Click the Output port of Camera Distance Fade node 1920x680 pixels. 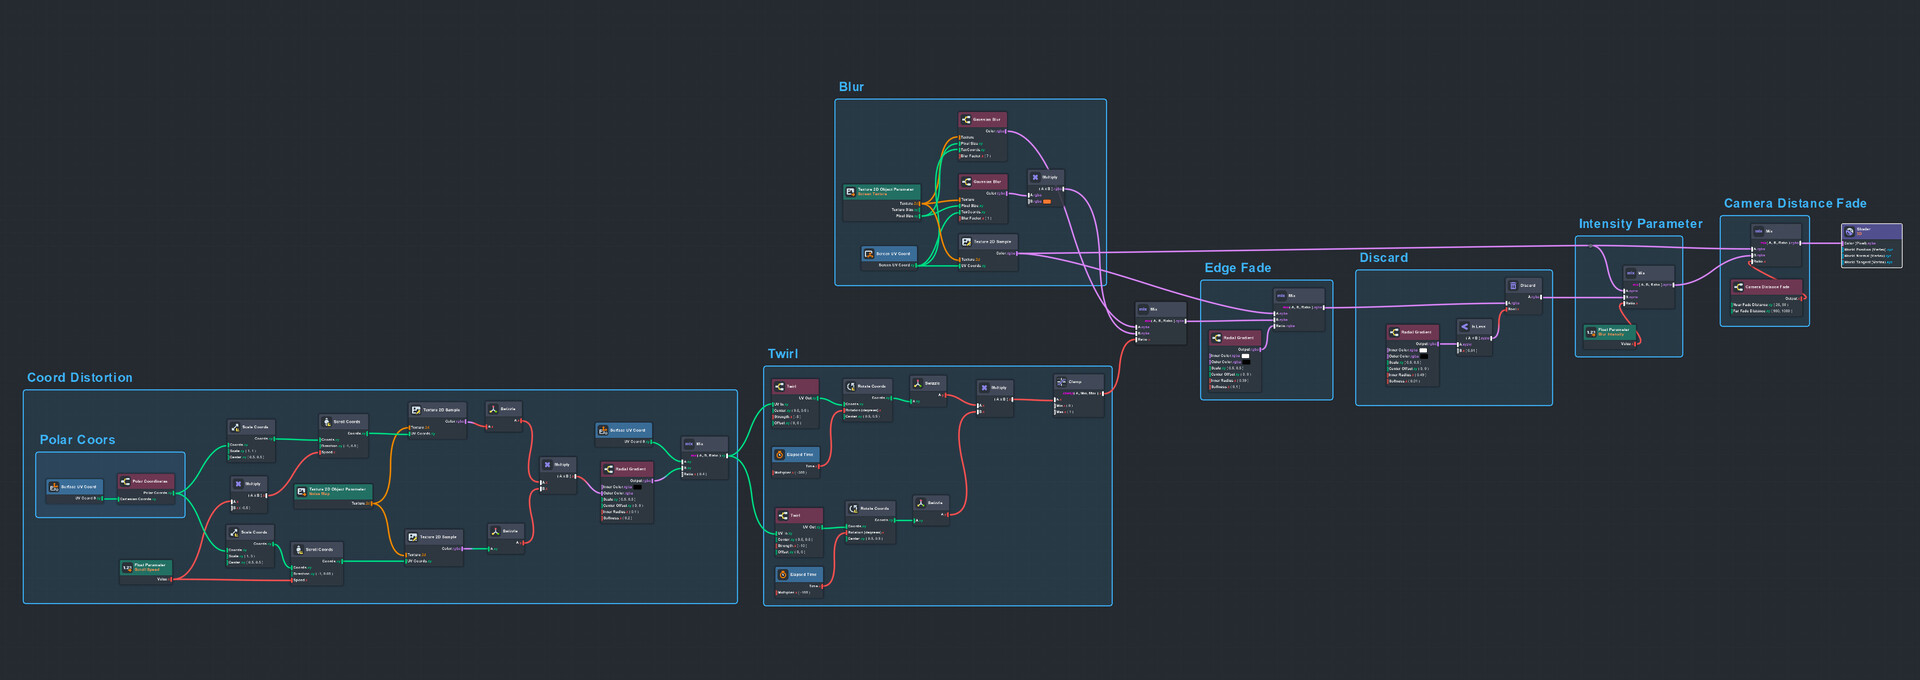tap(1802, 298)
